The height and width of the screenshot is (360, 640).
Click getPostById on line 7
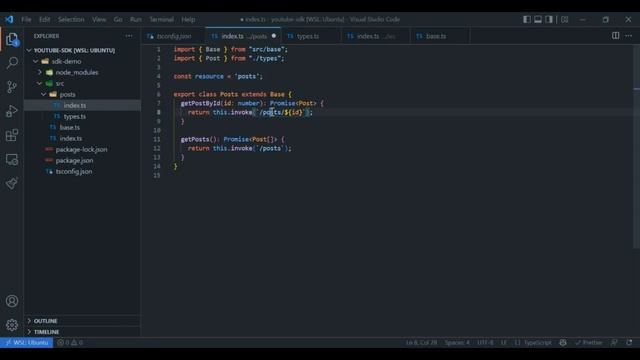click(200, 103)
